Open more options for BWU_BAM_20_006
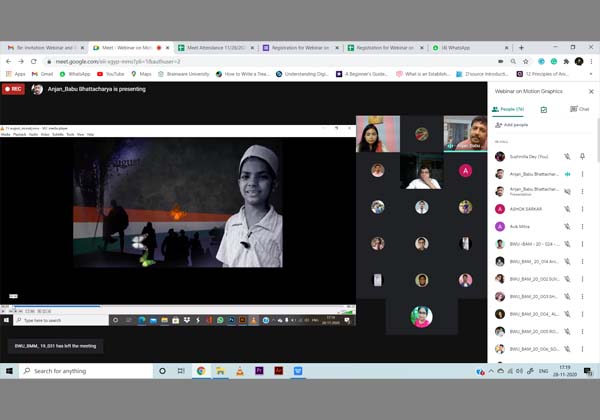The width and height of the screenshot is (600, 420). [582, 349]
